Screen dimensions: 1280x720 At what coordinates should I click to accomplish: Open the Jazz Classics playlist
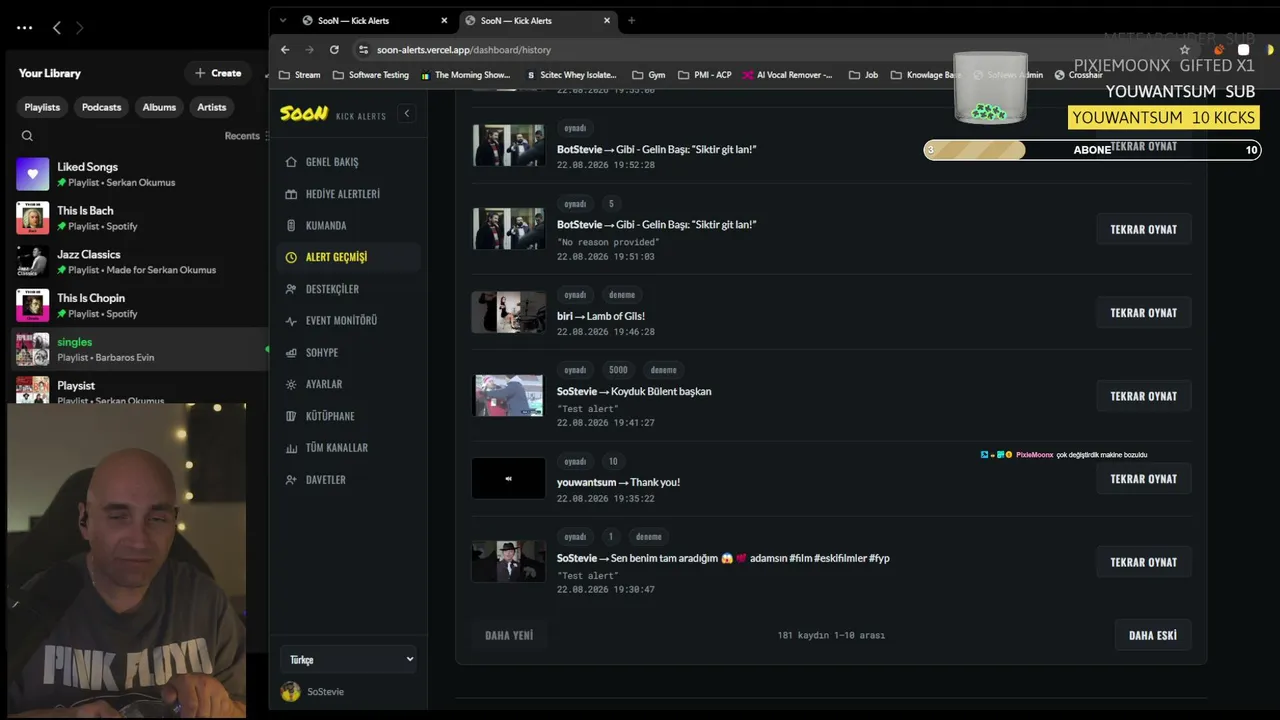click(140, 262)
